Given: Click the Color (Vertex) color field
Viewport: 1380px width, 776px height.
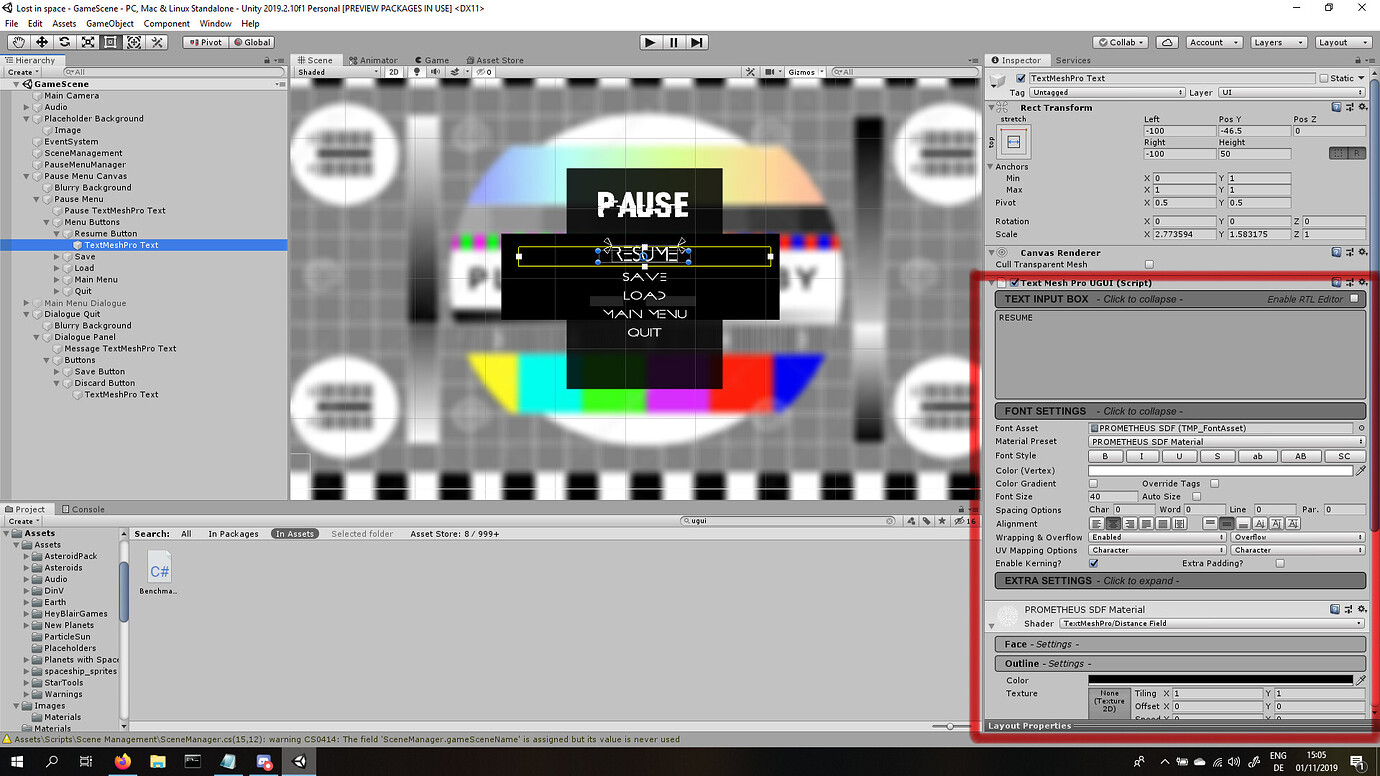Looking at the screenshot, I should [1220, 470].
